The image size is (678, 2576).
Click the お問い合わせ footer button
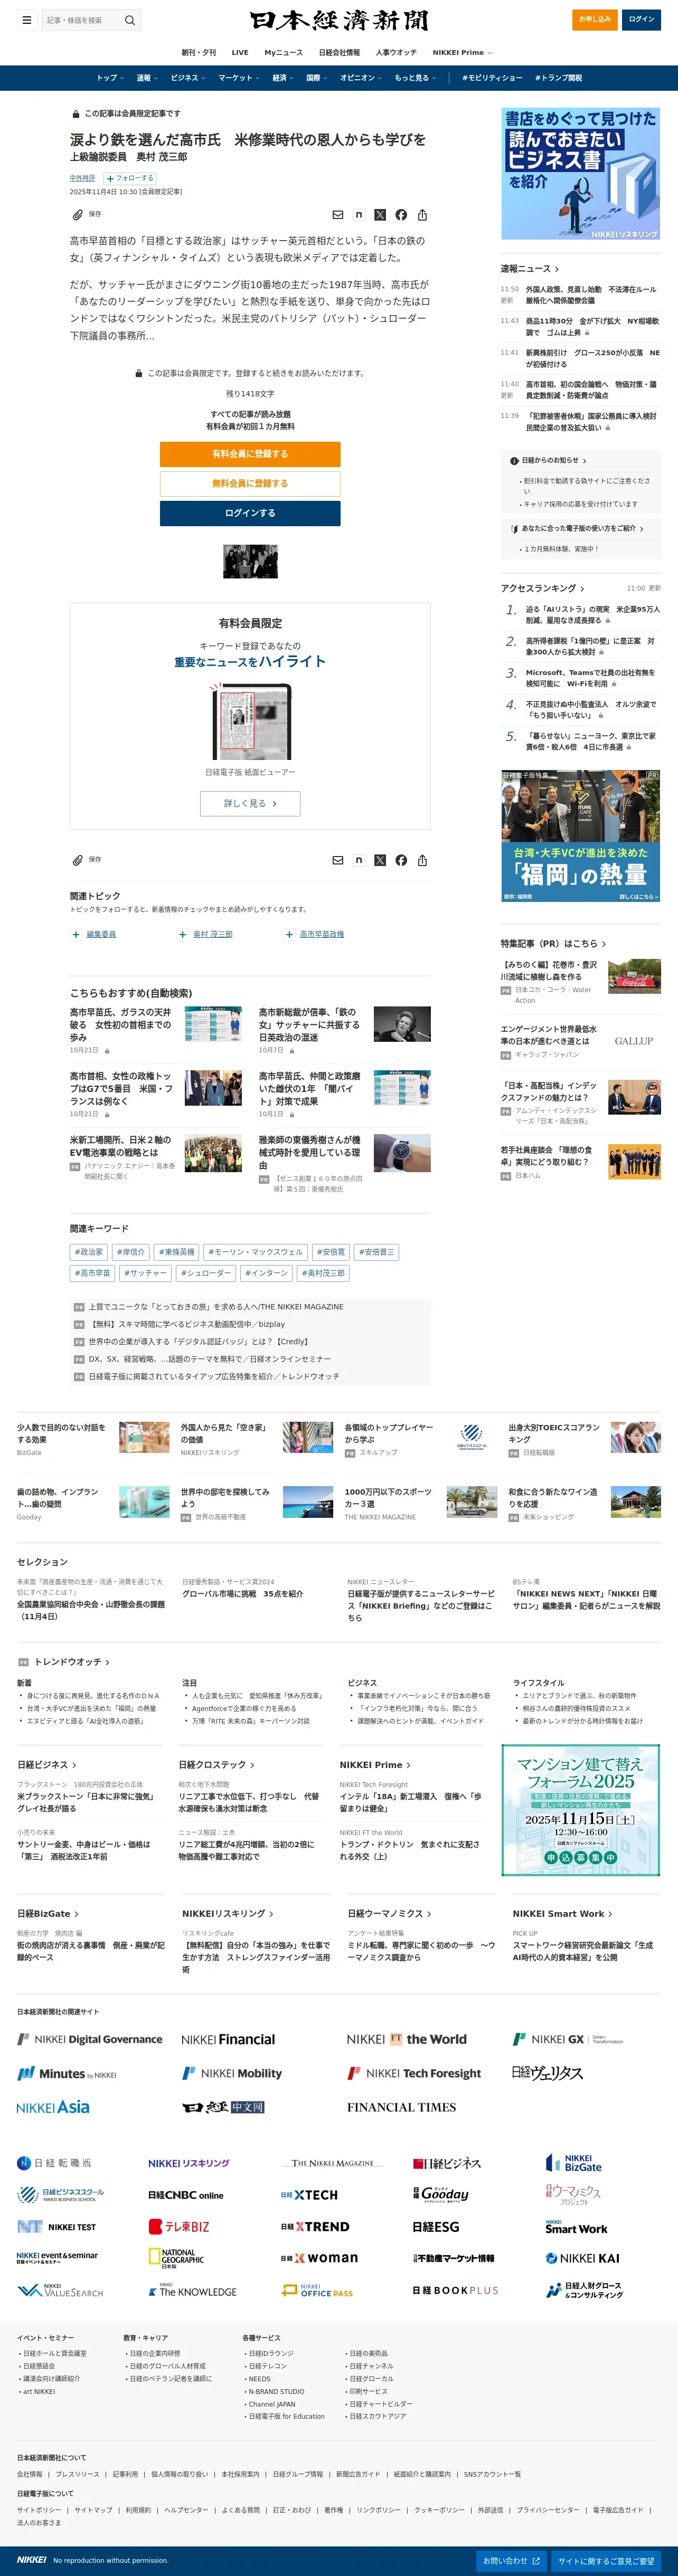click(x=511, y=2560)
